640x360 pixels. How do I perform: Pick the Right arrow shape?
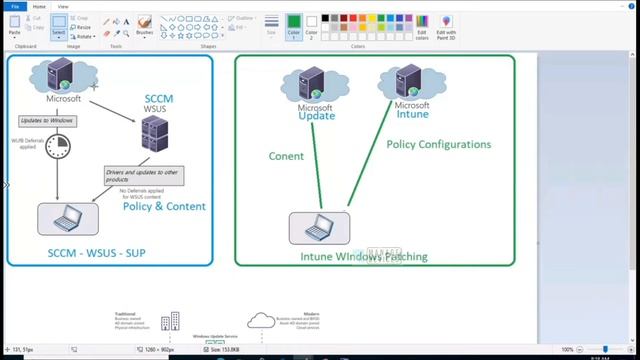(198, 27)
